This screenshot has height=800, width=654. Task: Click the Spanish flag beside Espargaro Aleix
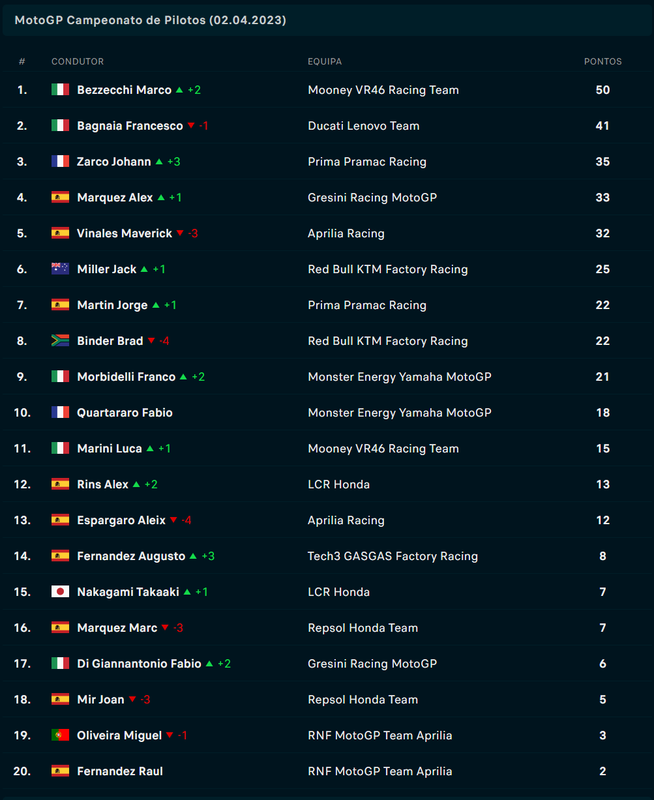point(60,520)
